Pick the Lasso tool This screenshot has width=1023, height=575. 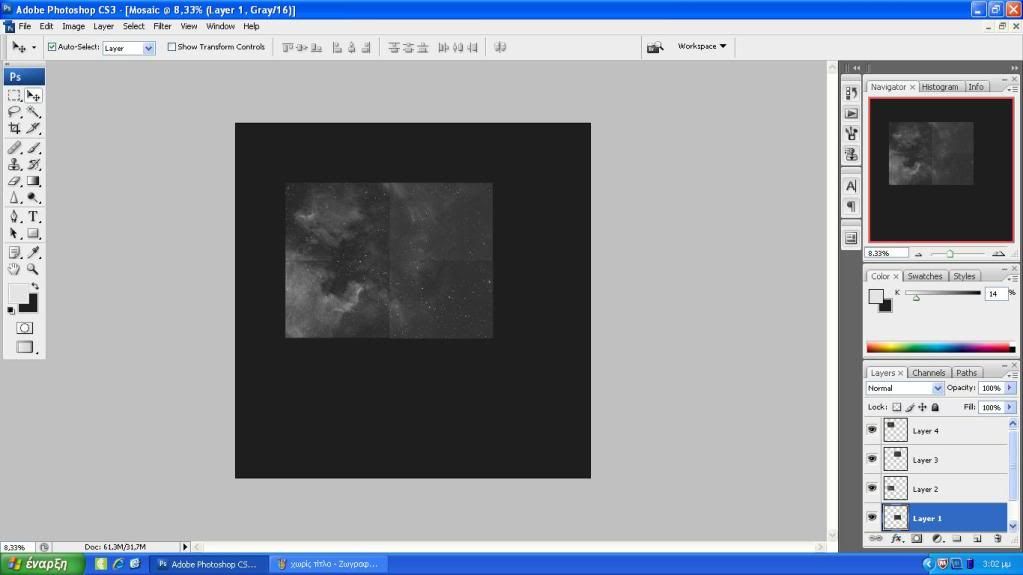(x=15, y=112)
